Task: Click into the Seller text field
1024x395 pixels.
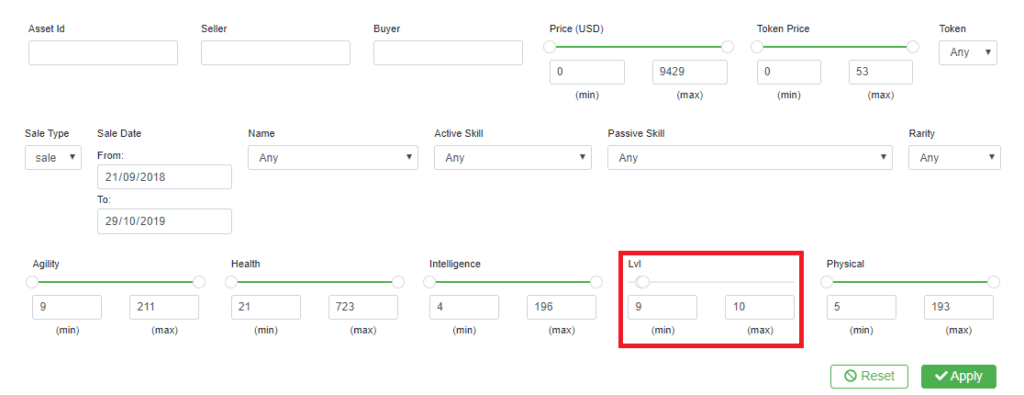Action: coord(276,53)
